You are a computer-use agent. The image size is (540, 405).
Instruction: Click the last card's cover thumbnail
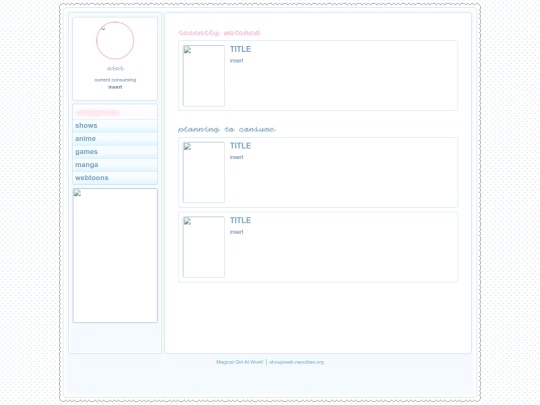click(x=204, y=247)
